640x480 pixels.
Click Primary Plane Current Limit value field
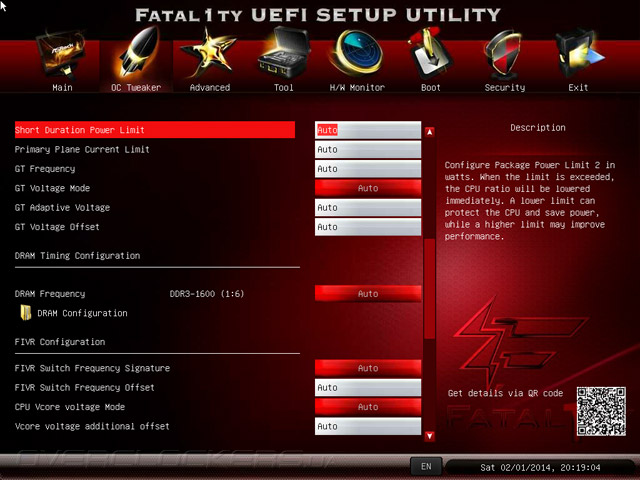368,149
